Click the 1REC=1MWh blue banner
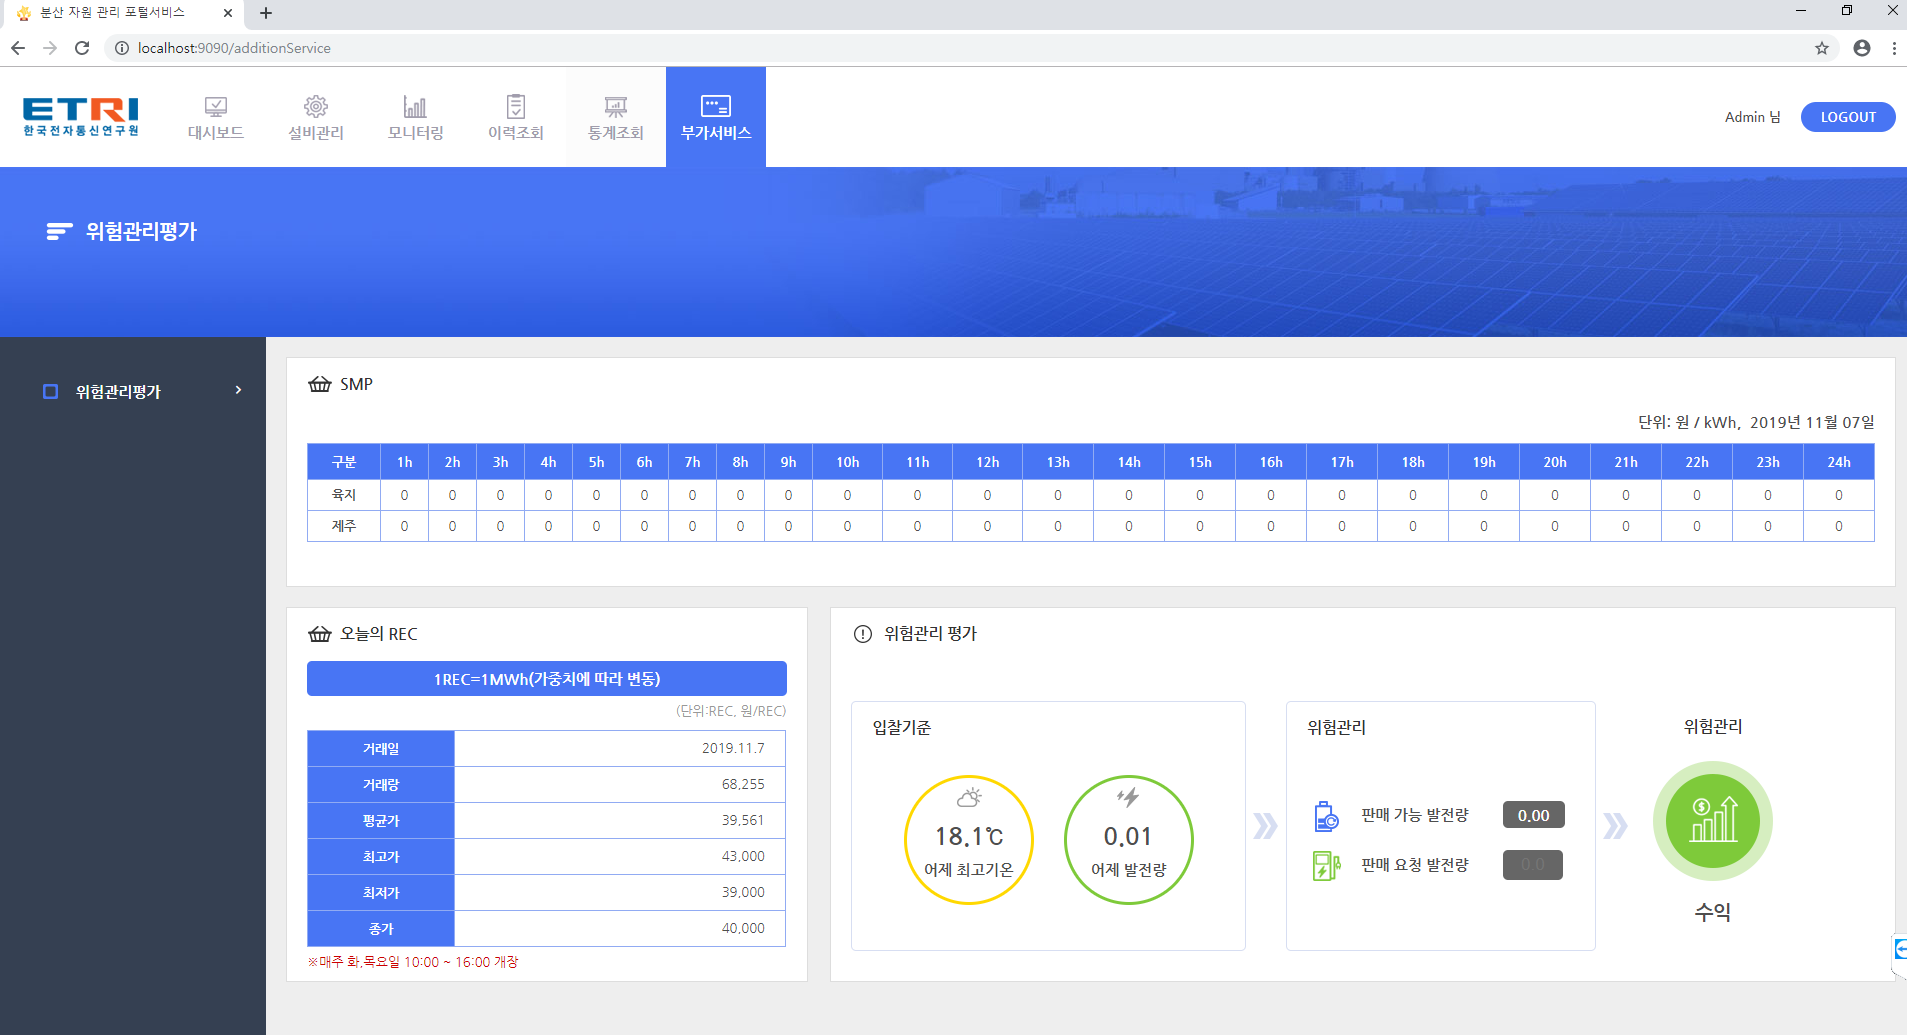The image size is (1907, 1035). coord(546,679)
